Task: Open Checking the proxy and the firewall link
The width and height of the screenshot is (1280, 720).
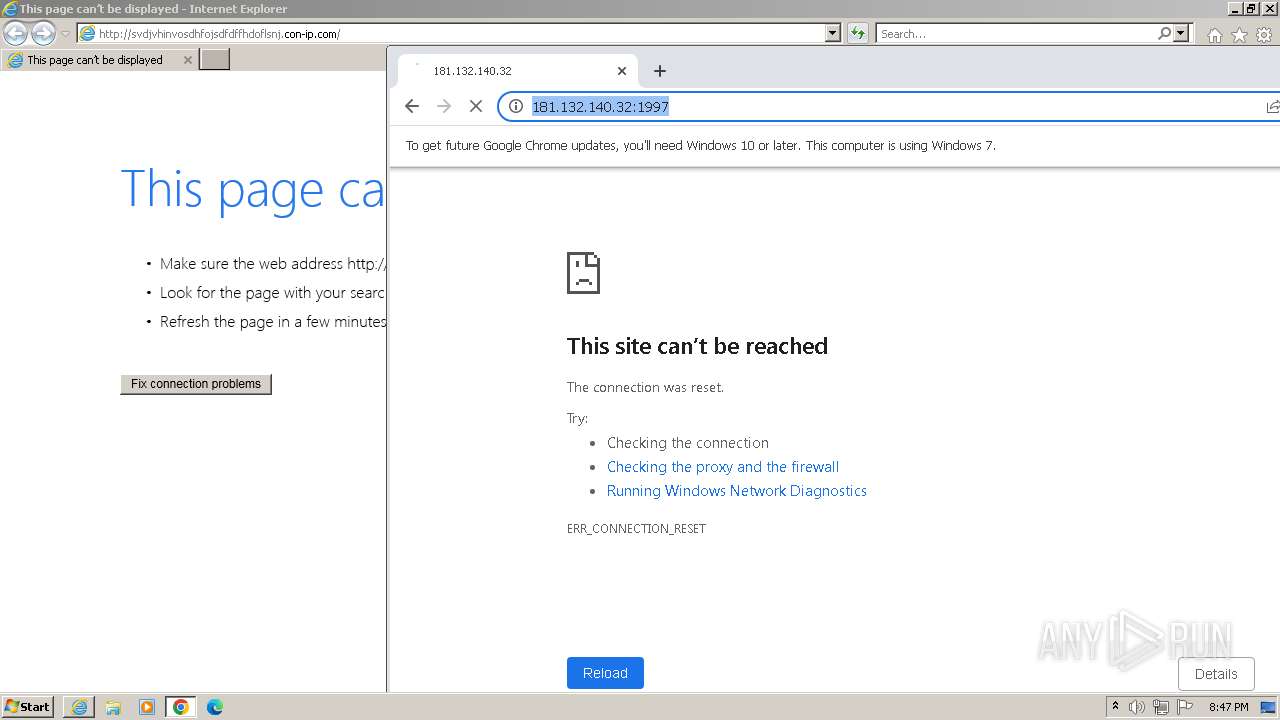Action: point(723,467)
